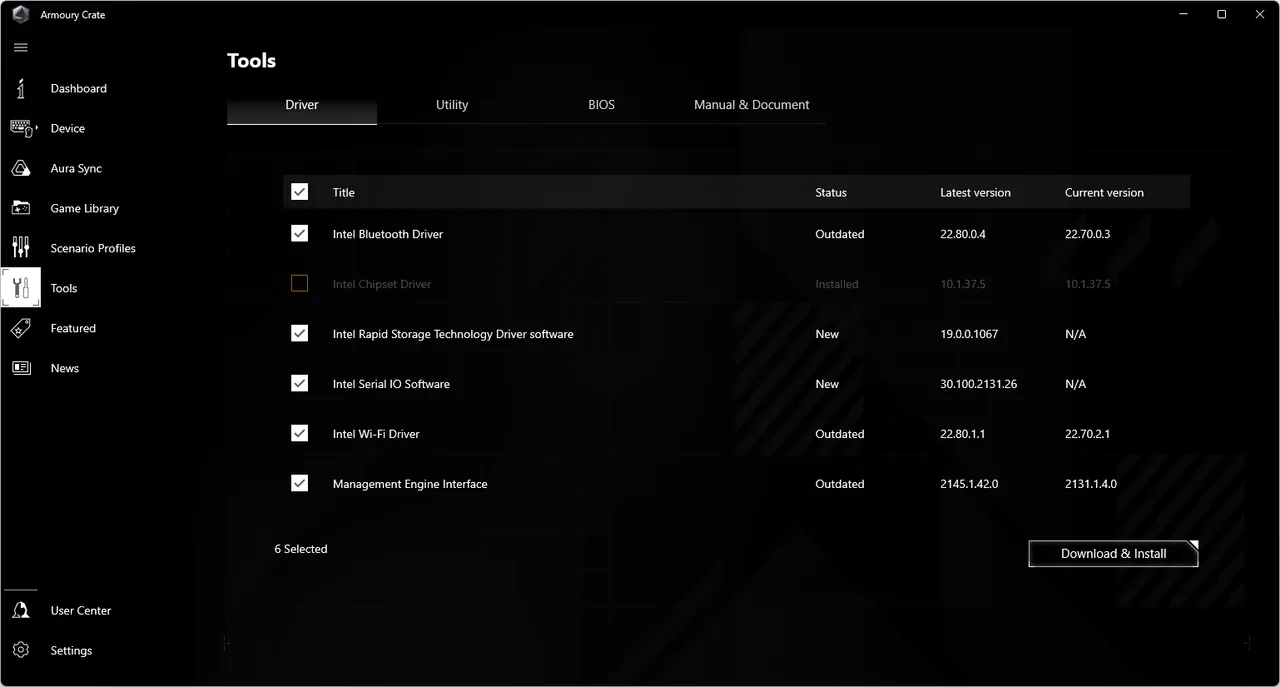1280x687 pixels.
Task: Click latest version 22.80.0.4
Action: 963,234
